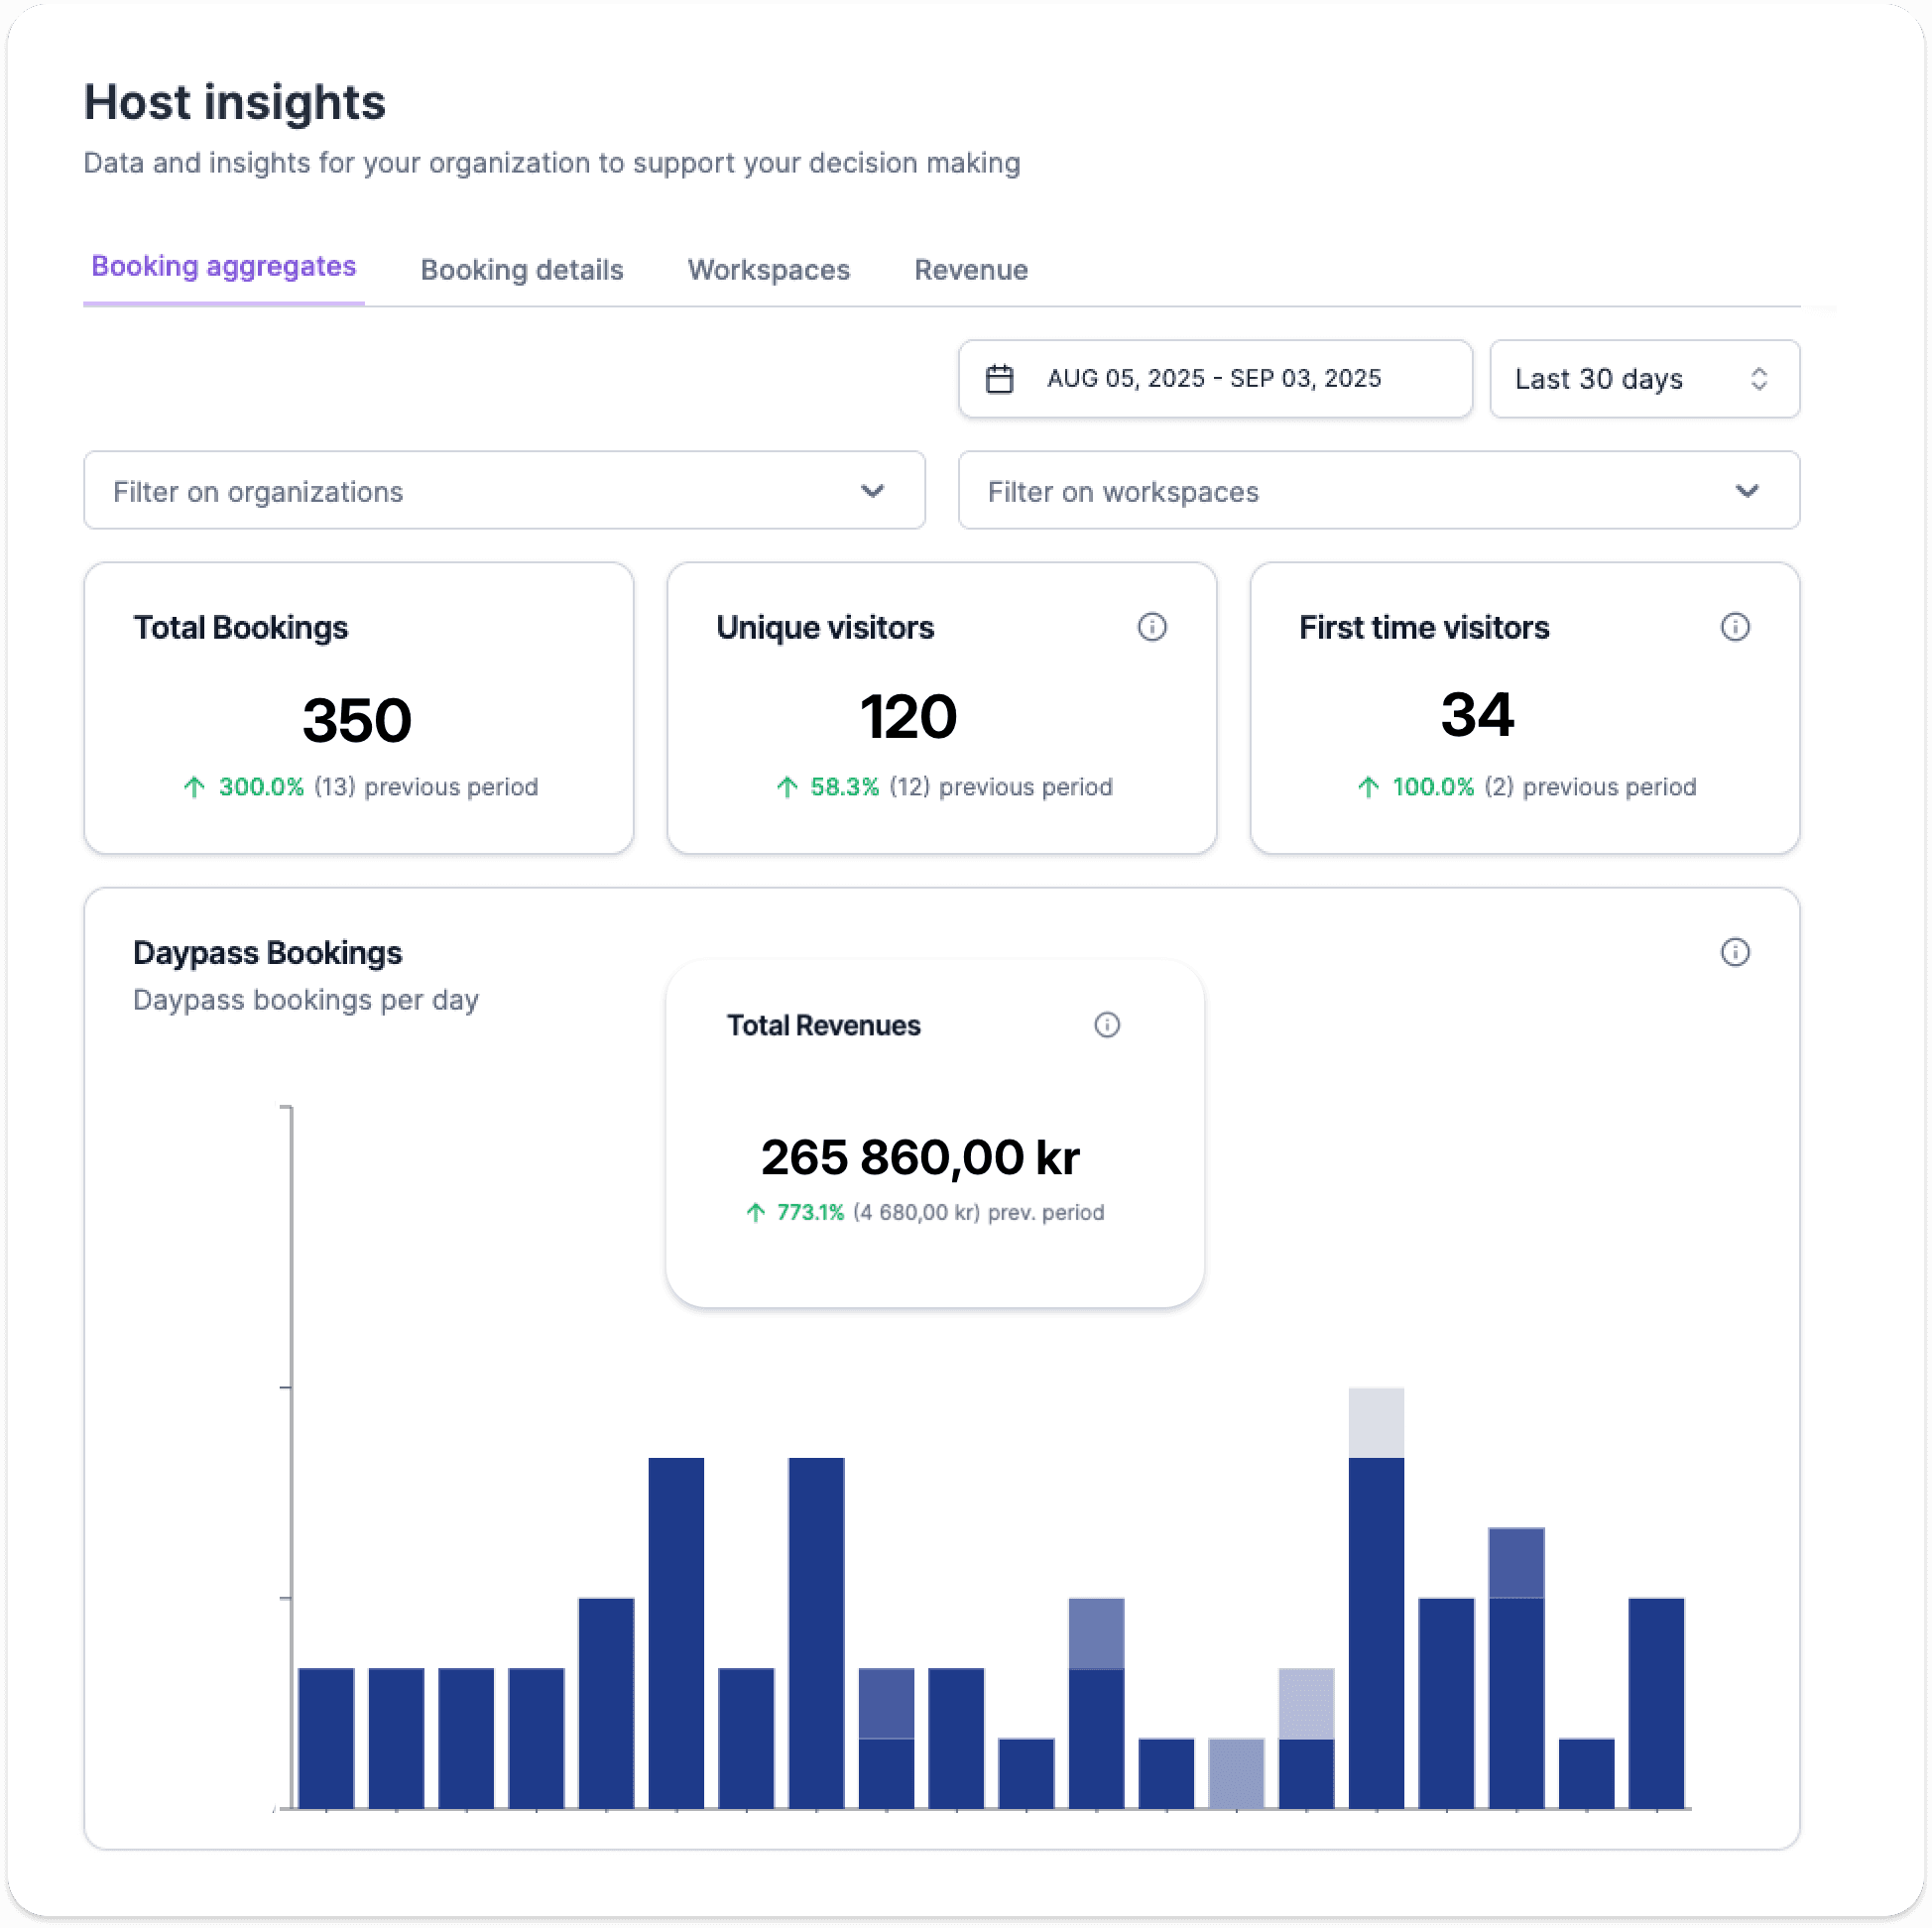Click the AUG 05 - SEP 03 date range
1932x1928 pixels.
click(1213, 379)
